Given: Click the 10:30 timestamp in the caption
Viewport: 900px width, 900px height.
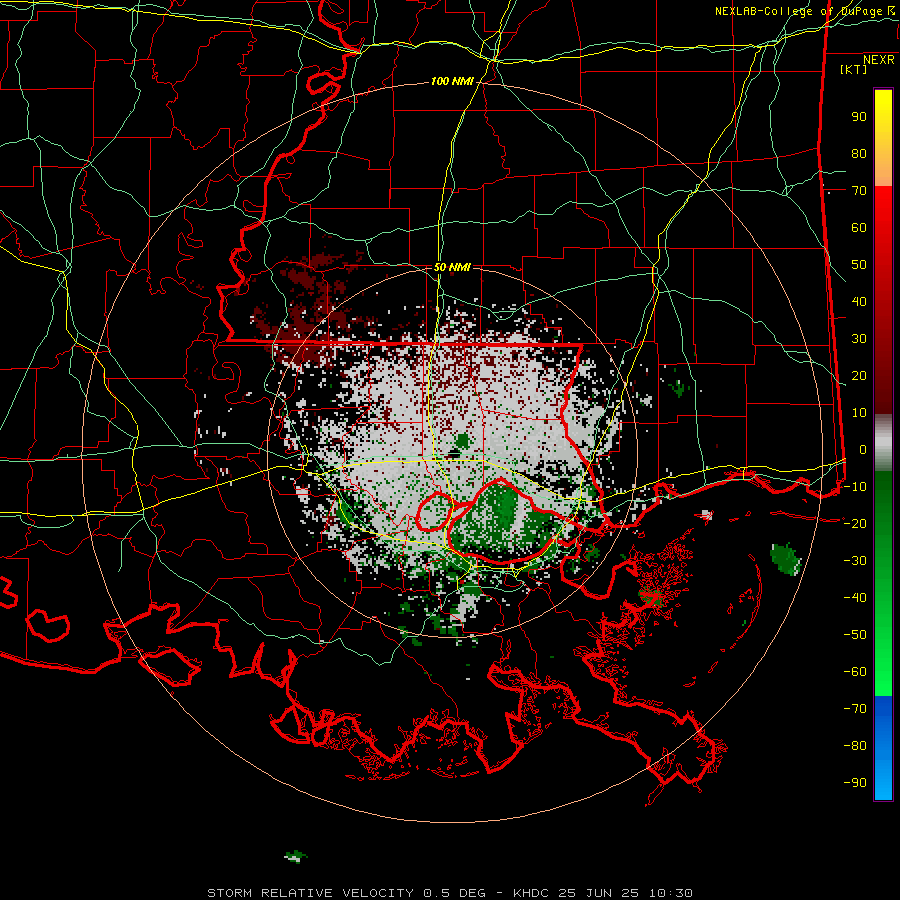Looking at the screenshot, I should coord(671,893).
